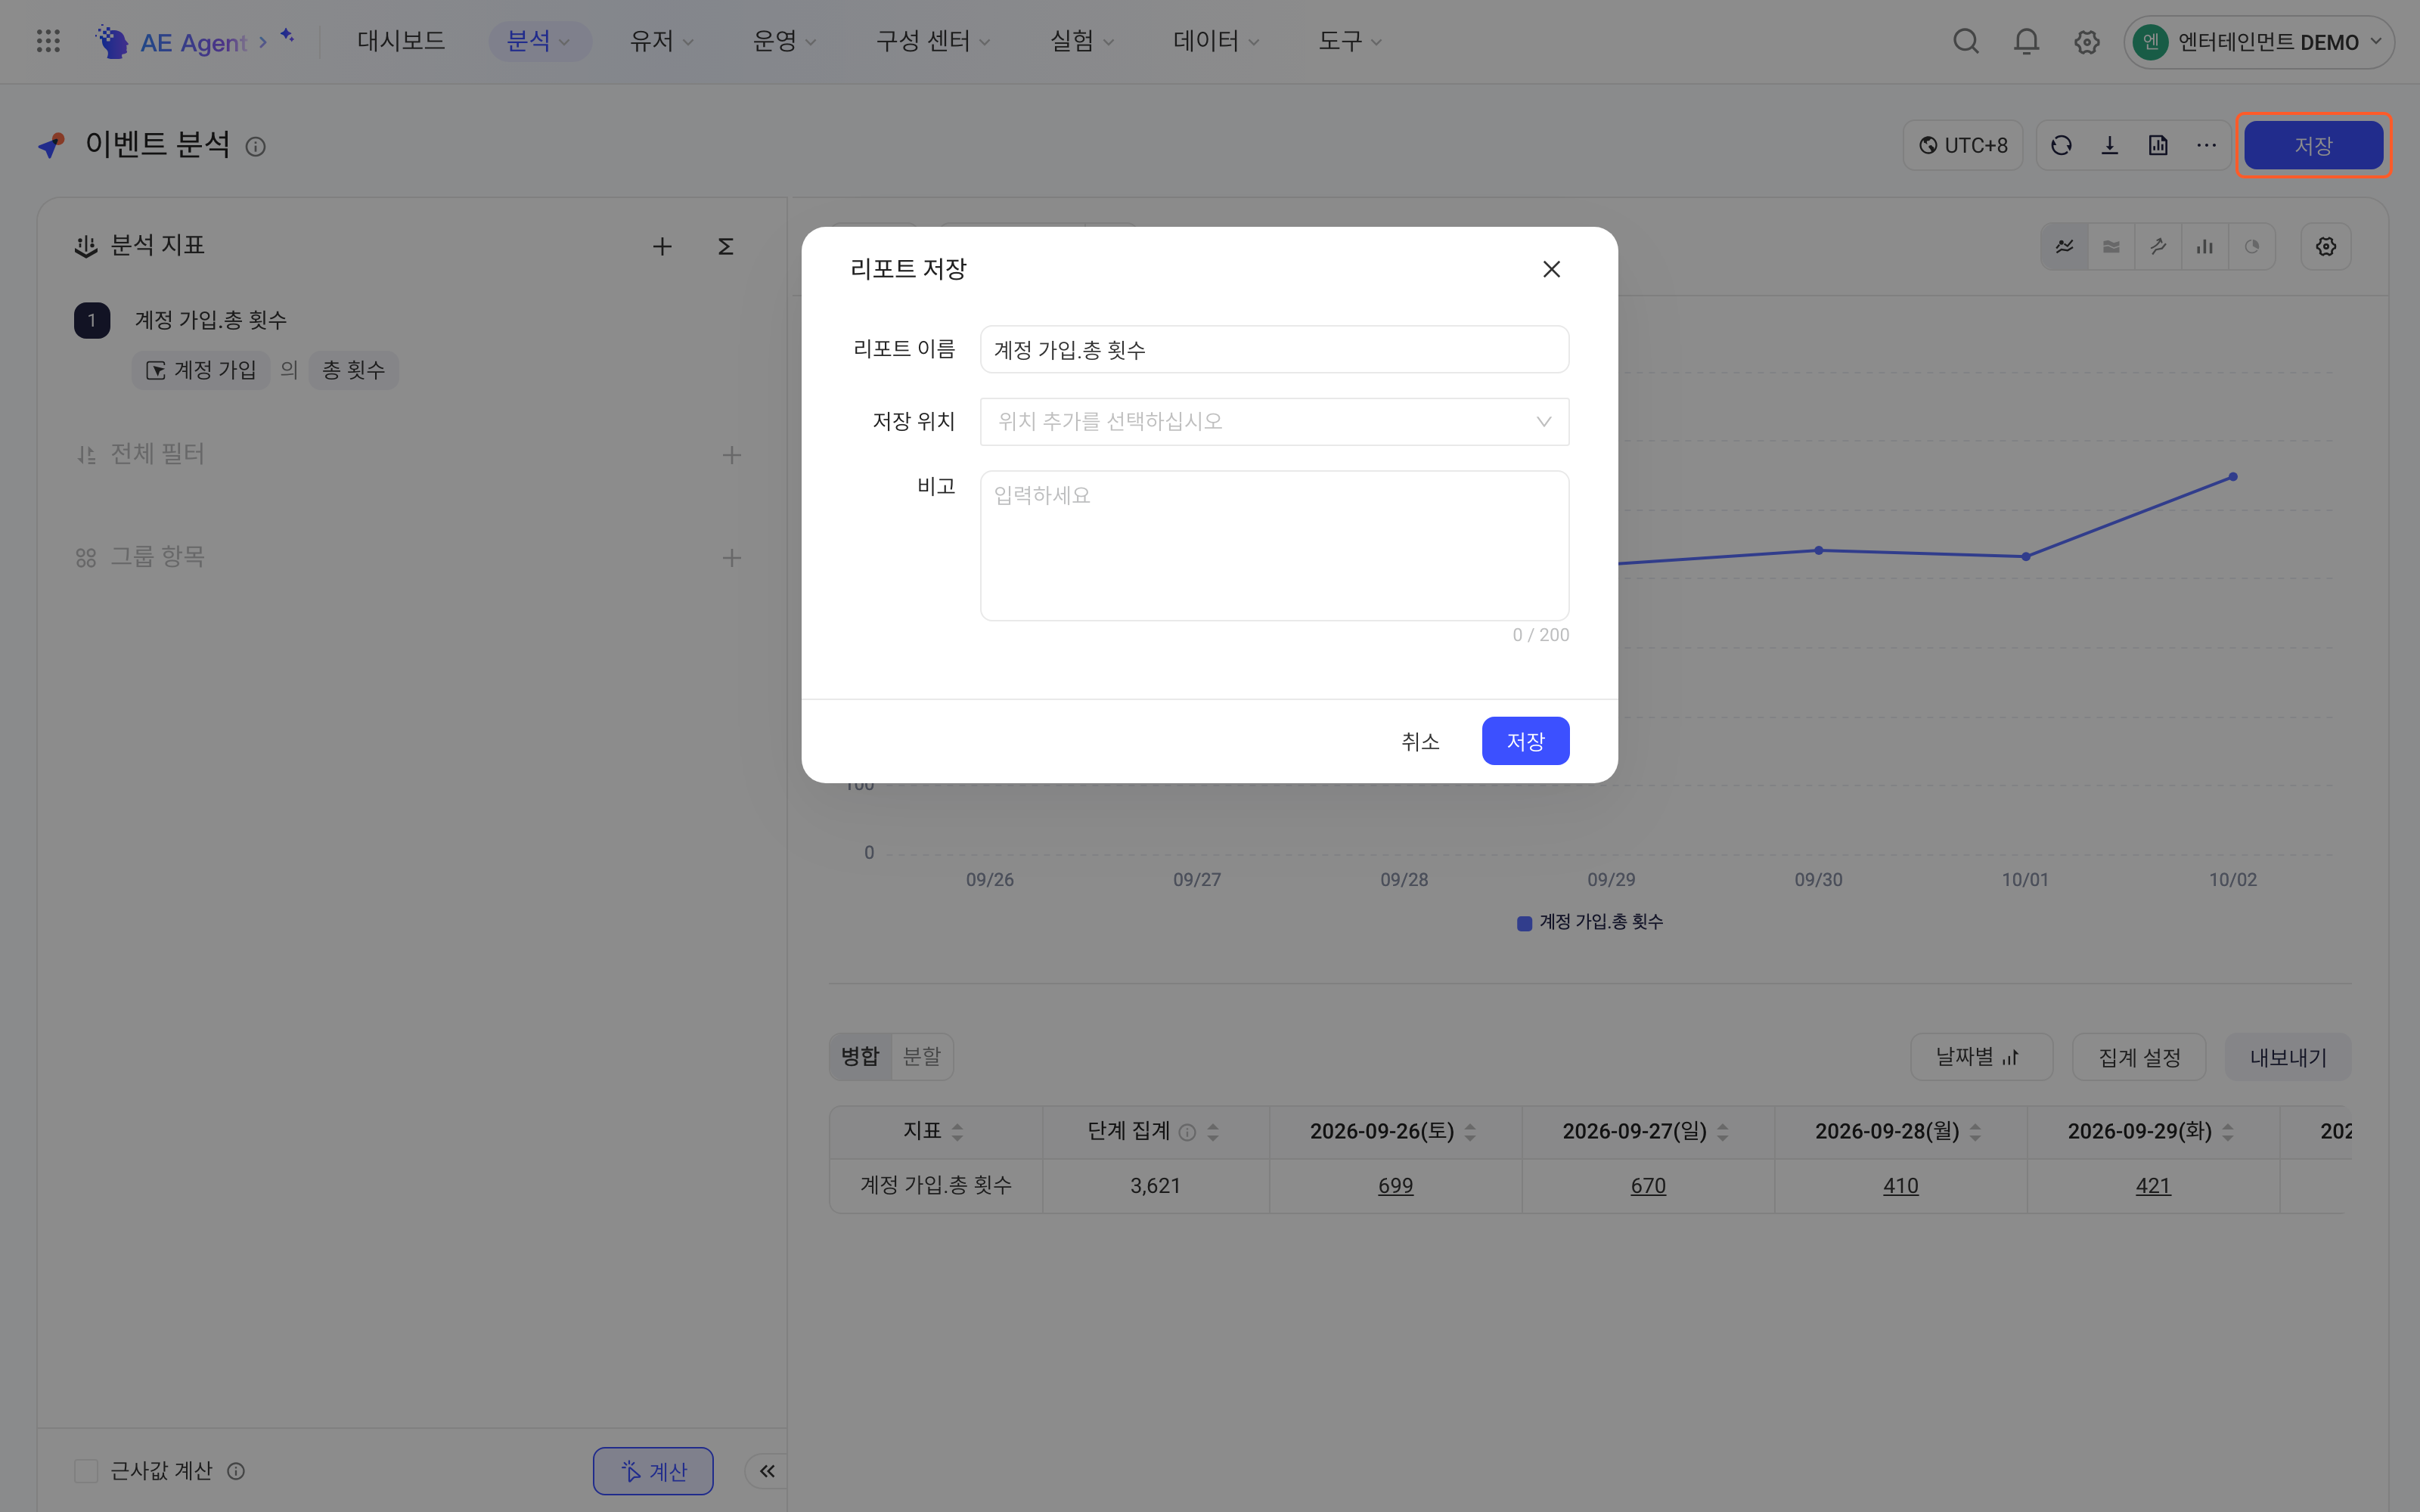2420x1512 pixels.
Task: Click the download icon in toolbar
Action: pos(2109,146)
